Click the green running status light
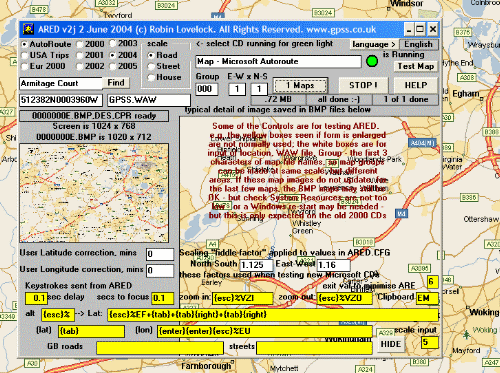 (372, 61)
